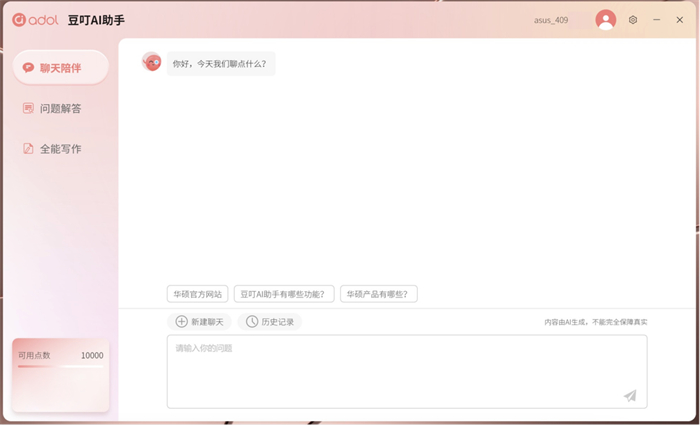The width and height of the screenshot is (700, 425).
Task: Click the 可用点数 progress bar
Action: [61, 367]
